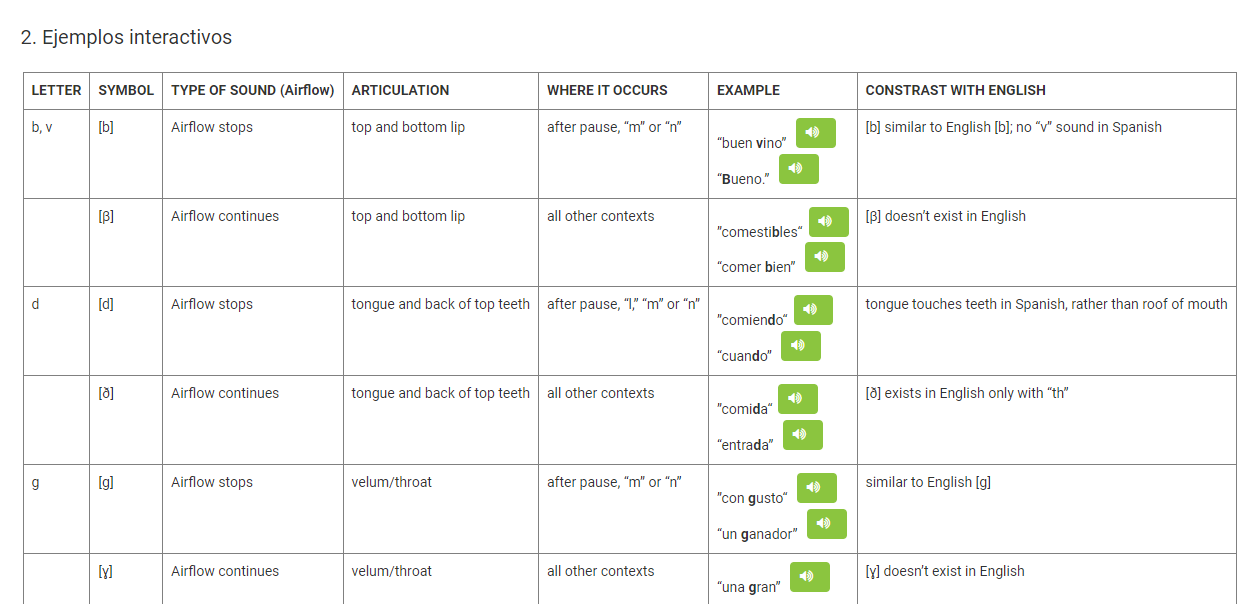Screen dimensions: 1241x604
Task: Play audio for "una gran"
Action: 809,577
